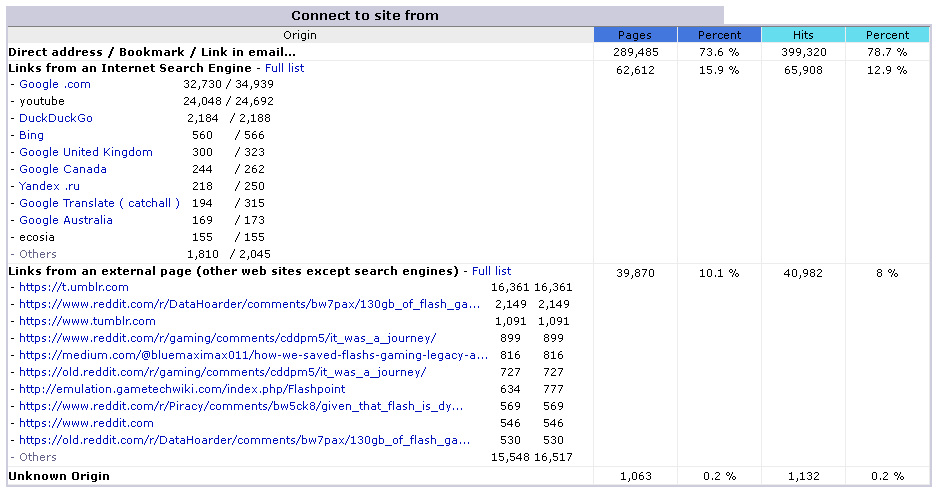Viewport: 939px width, 494px height.
Task: Open the https://www.tumblr.com referrer link
Action: click(x=87, y=321)
